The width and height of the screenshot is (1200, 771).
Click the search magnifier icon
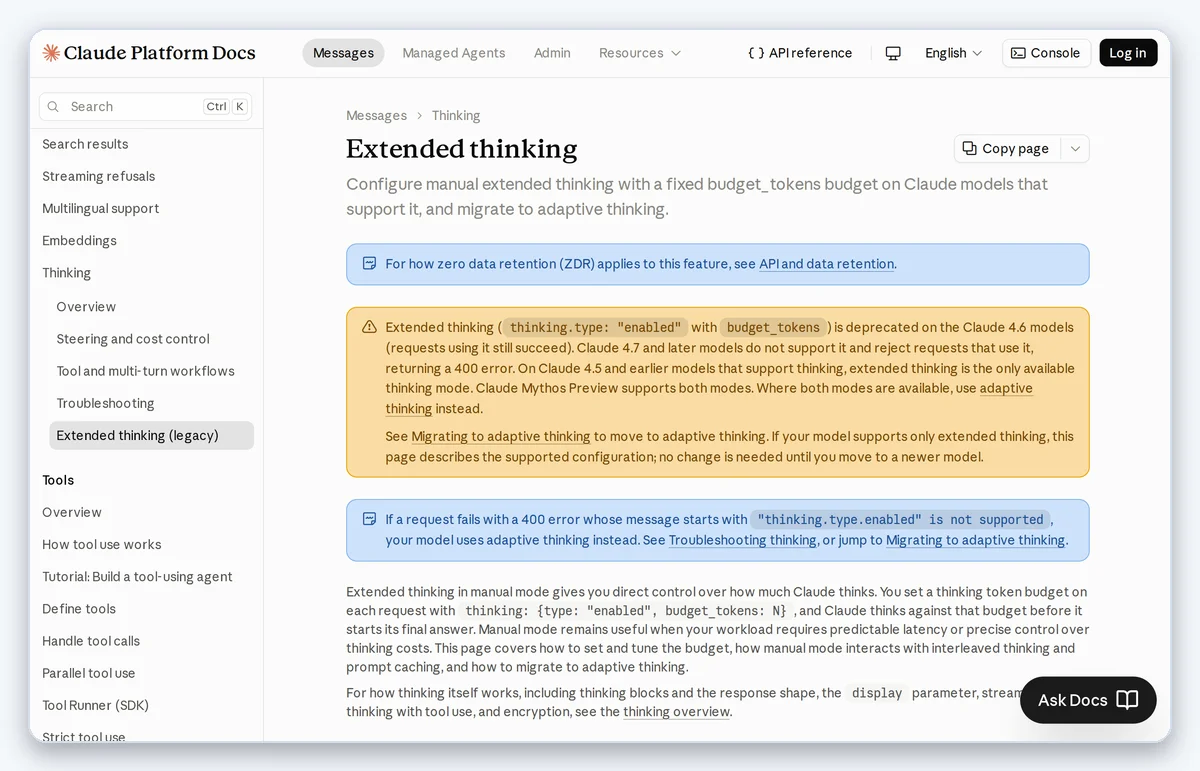(54, 107)
